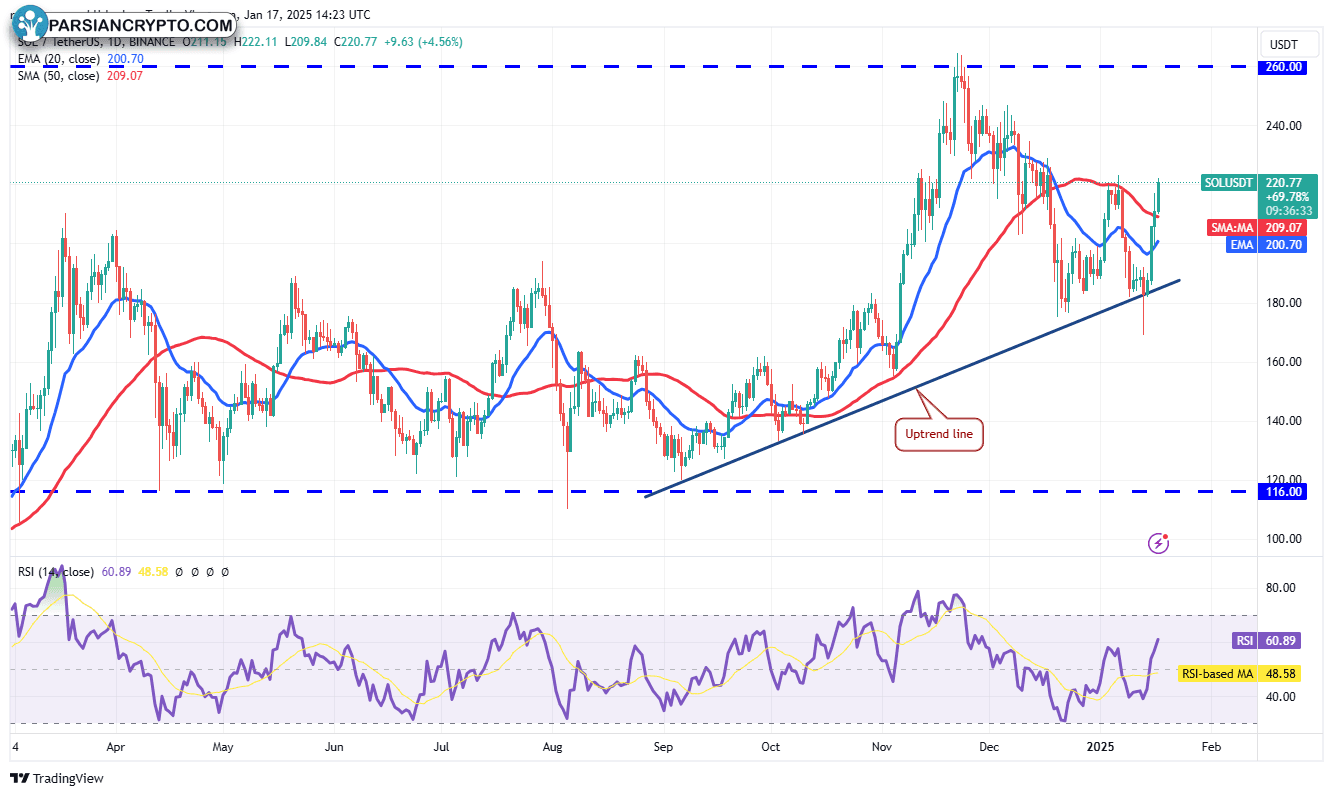Click the USDT currency label on price axis
The height and width of the screenshot is (796, 1333).
[x=1283, y=45]
